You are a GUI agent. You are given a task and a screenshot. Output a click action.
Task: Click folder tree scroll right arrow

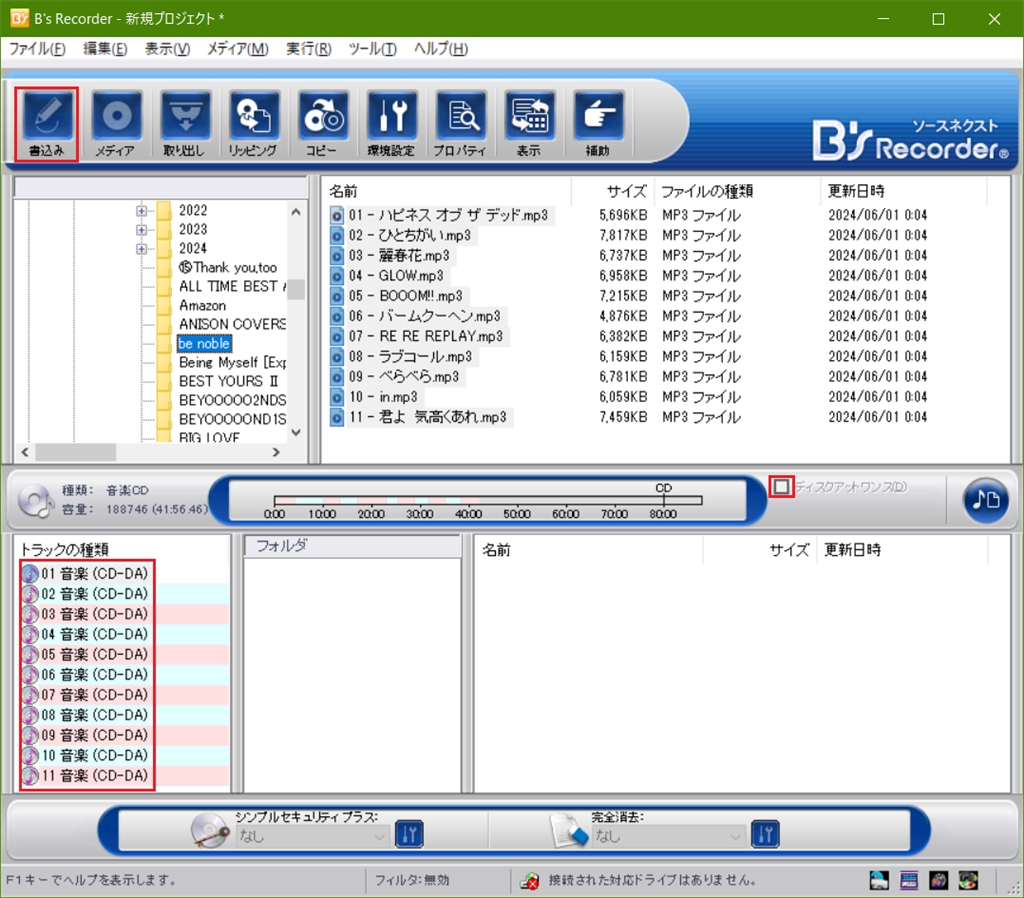click(276, 452)
